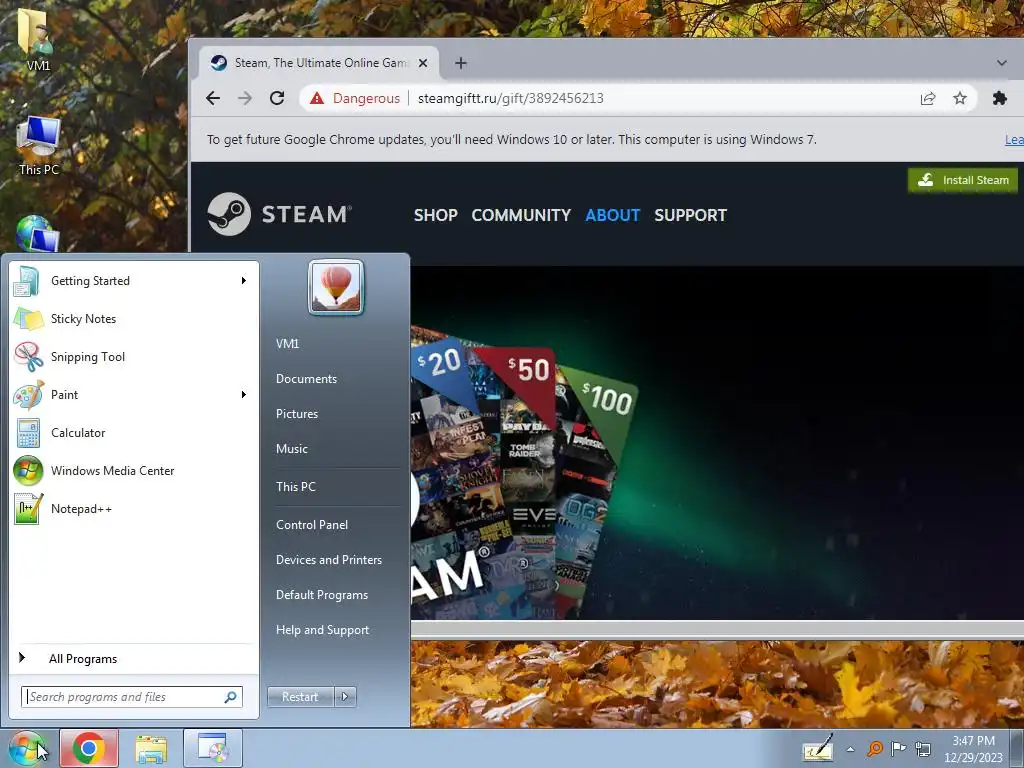Expand All Programs list
The image size is (1024, 768).
coord(83,659)
